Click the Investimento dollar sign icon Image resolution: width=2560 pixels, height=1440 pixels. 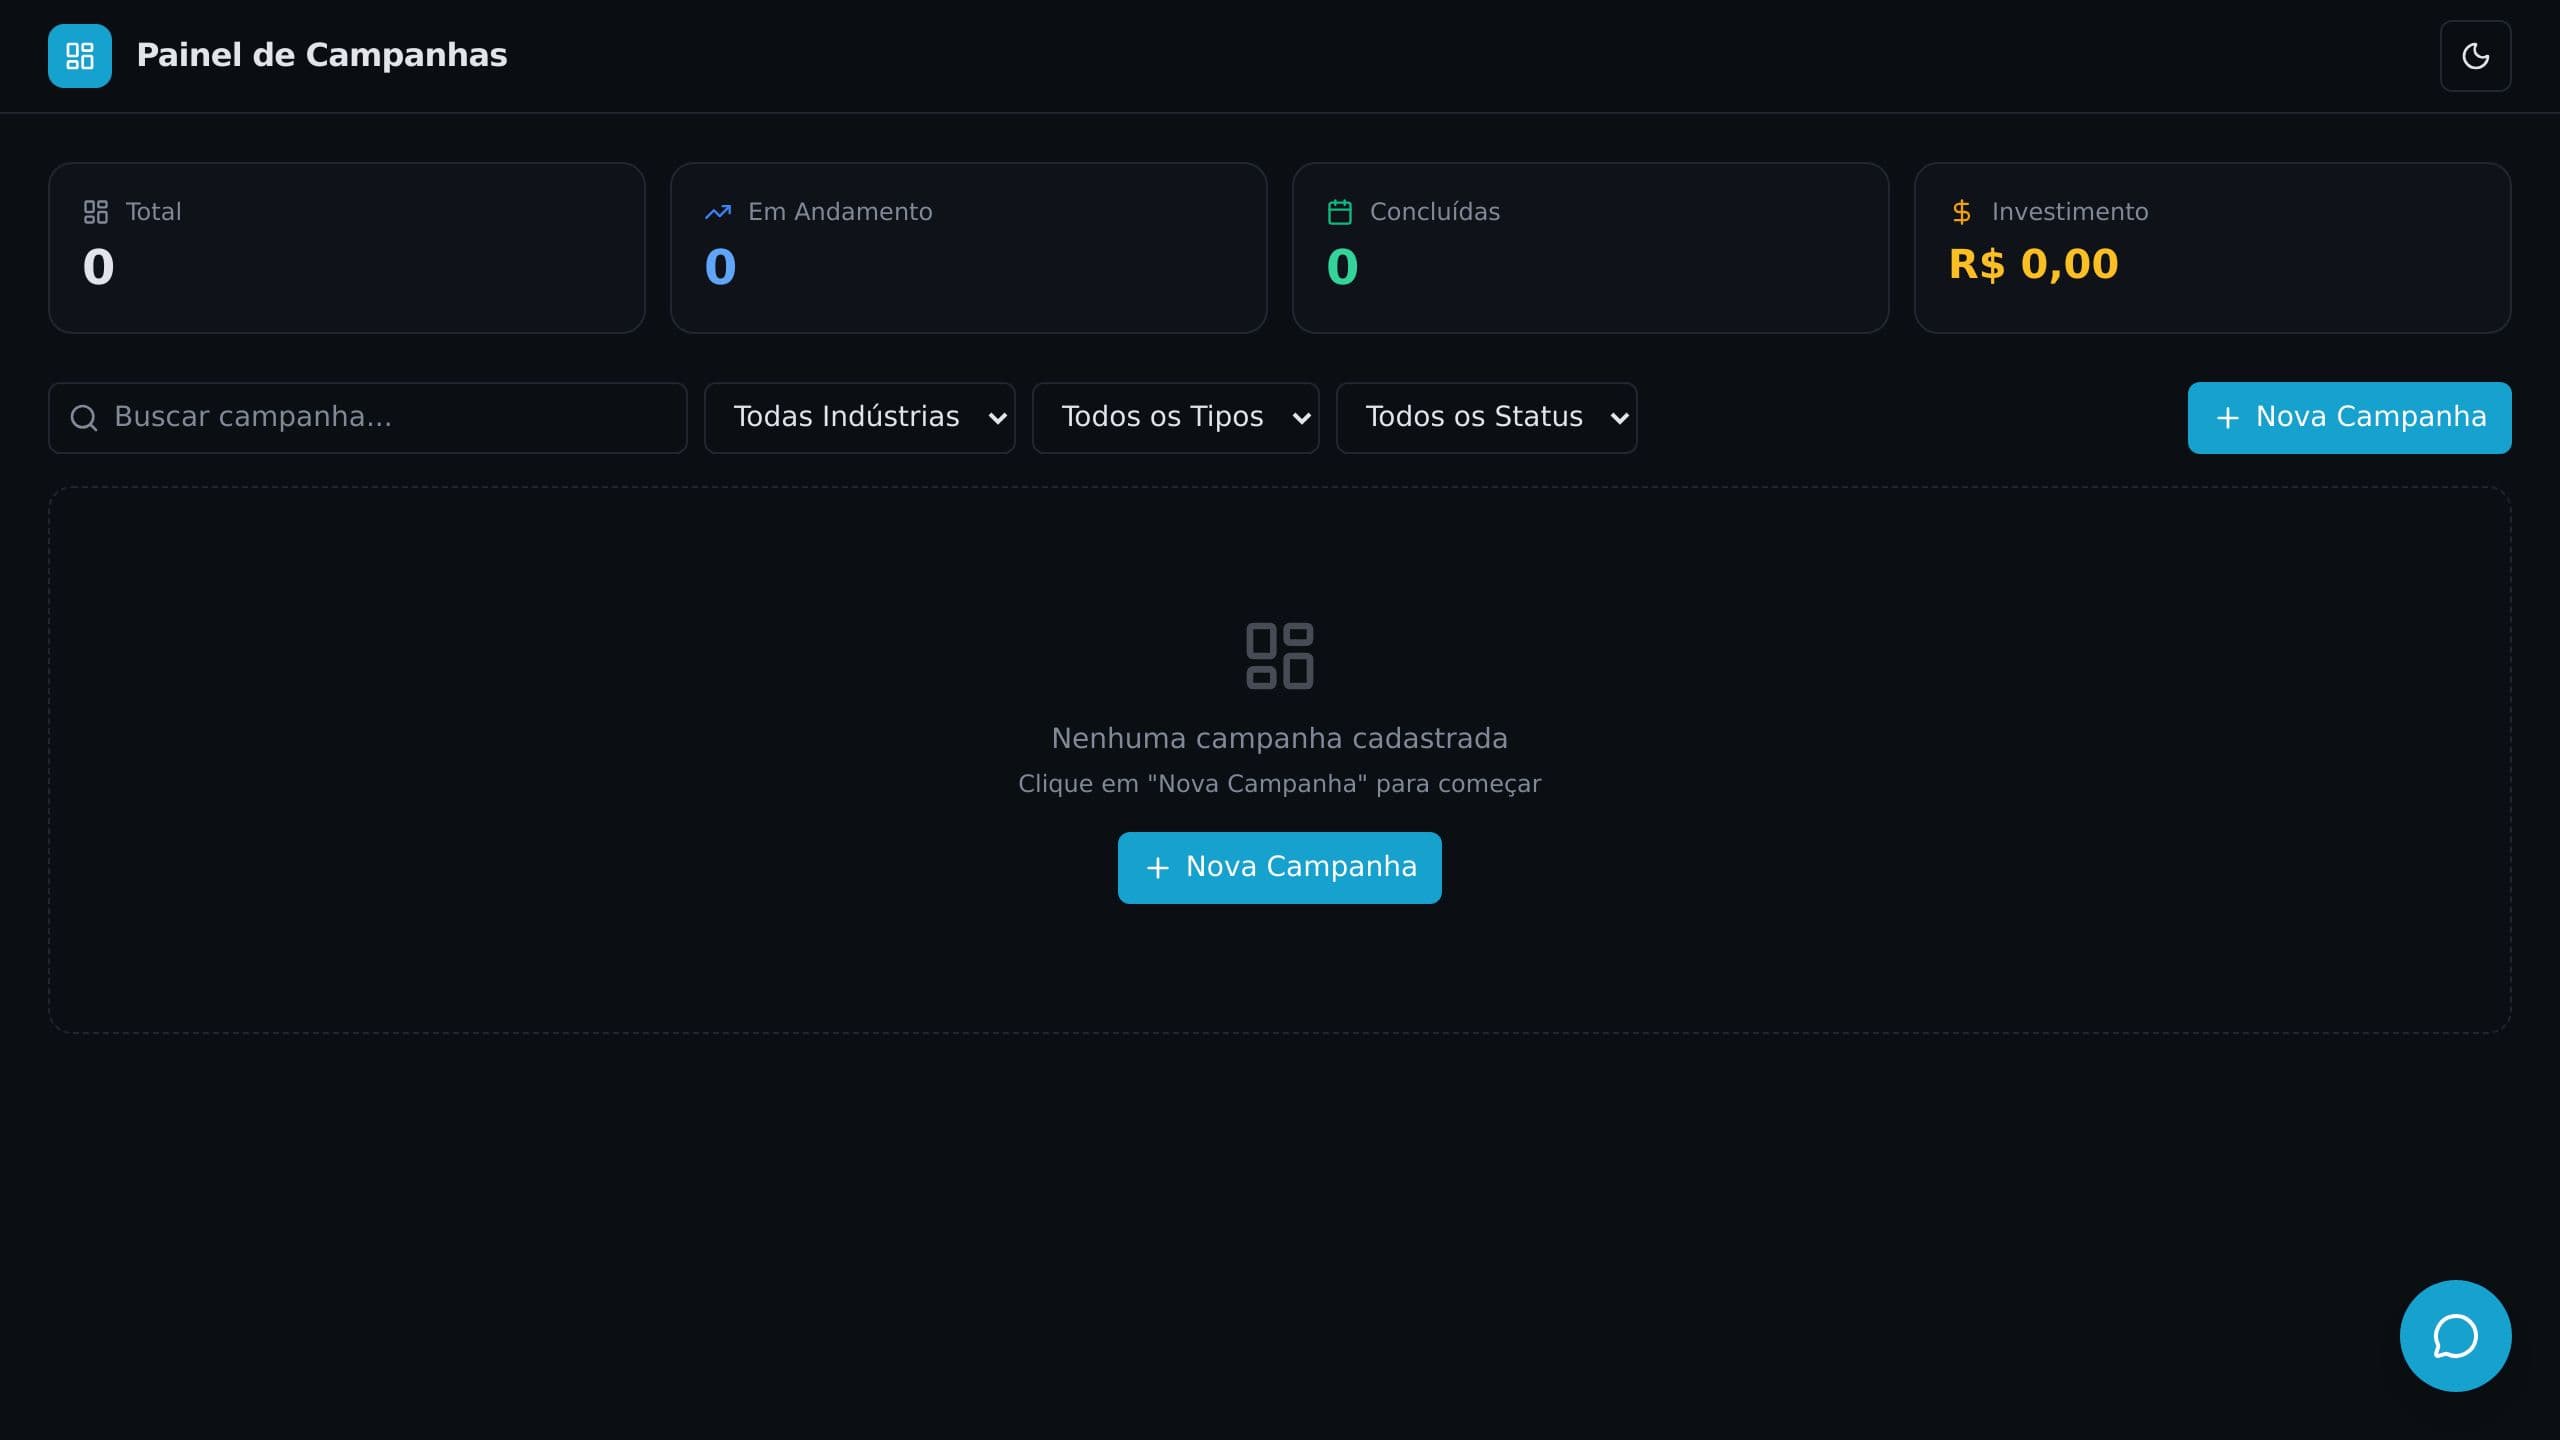pos(1962,212)
